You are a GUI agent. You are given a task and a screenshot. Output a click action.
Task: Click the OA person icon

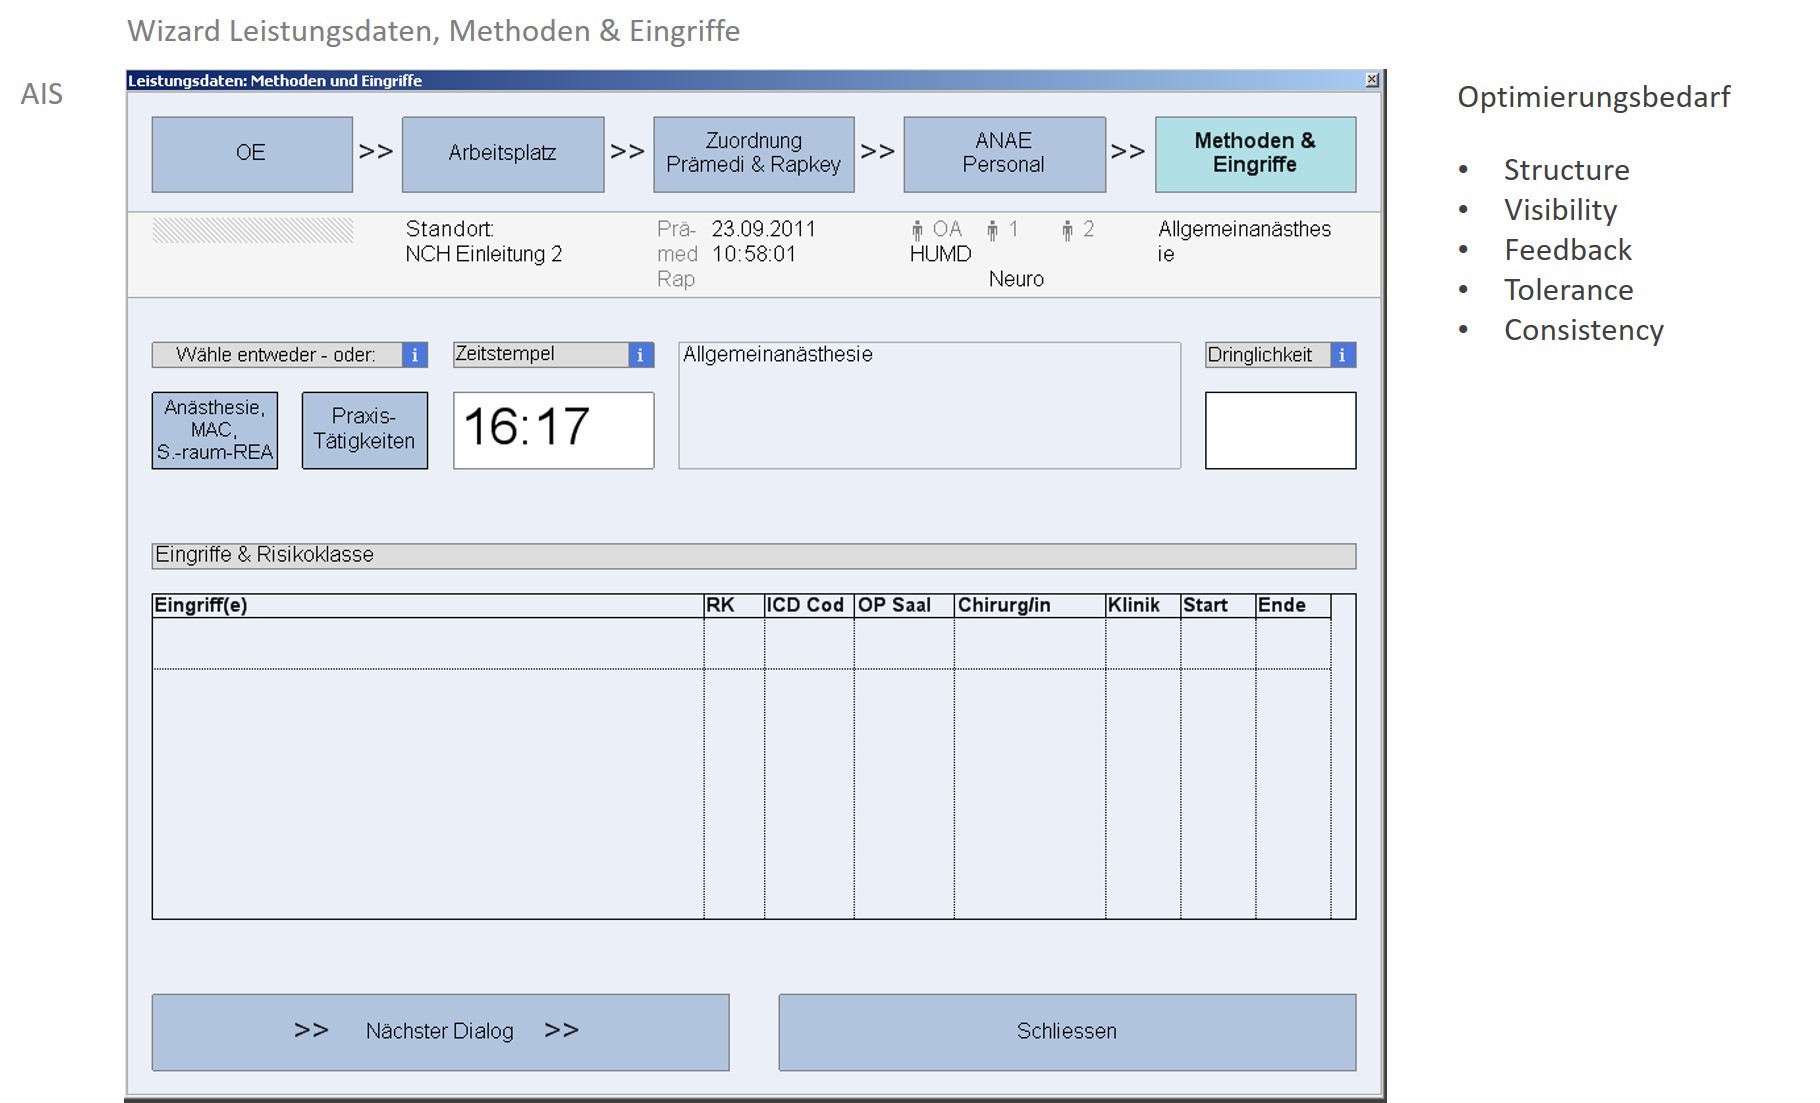point(917,231)
